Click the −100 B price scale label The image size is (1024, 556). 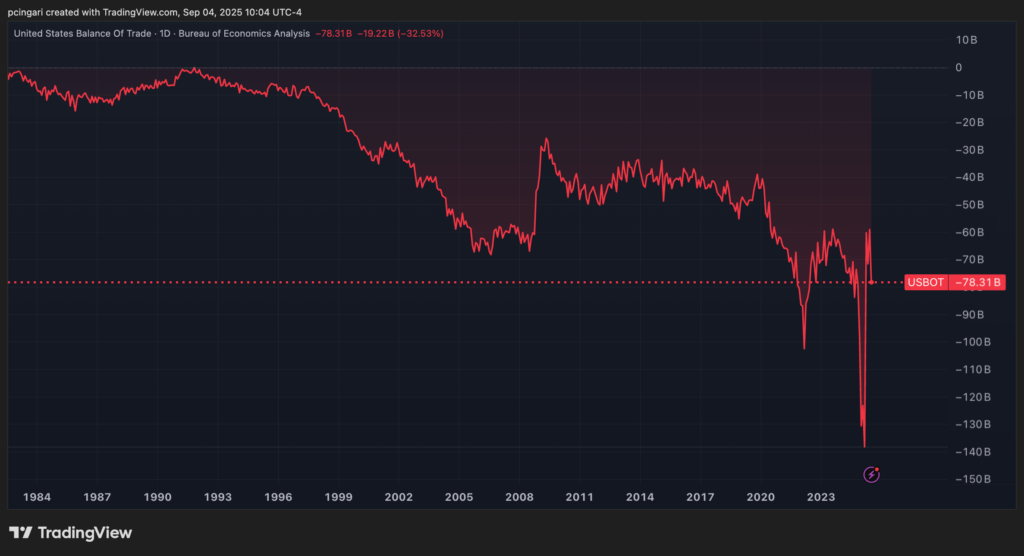[x=970, y=342]
